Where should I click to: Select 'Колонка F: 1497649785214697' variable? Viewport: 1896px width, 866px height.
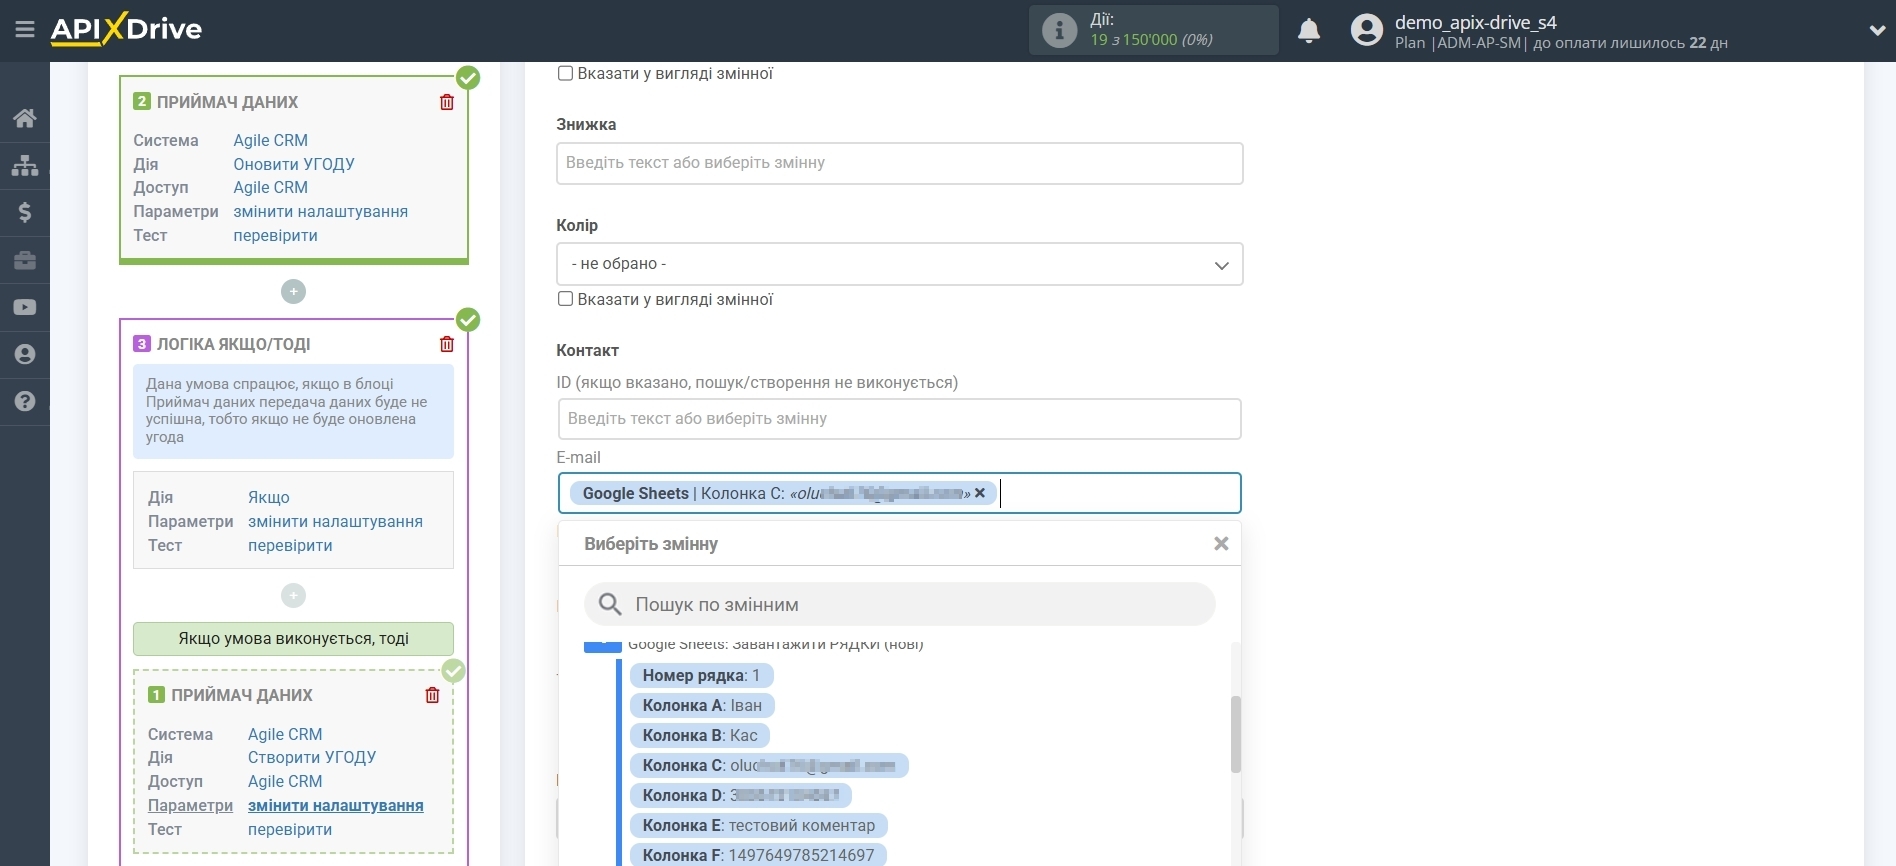click(758, 855)
